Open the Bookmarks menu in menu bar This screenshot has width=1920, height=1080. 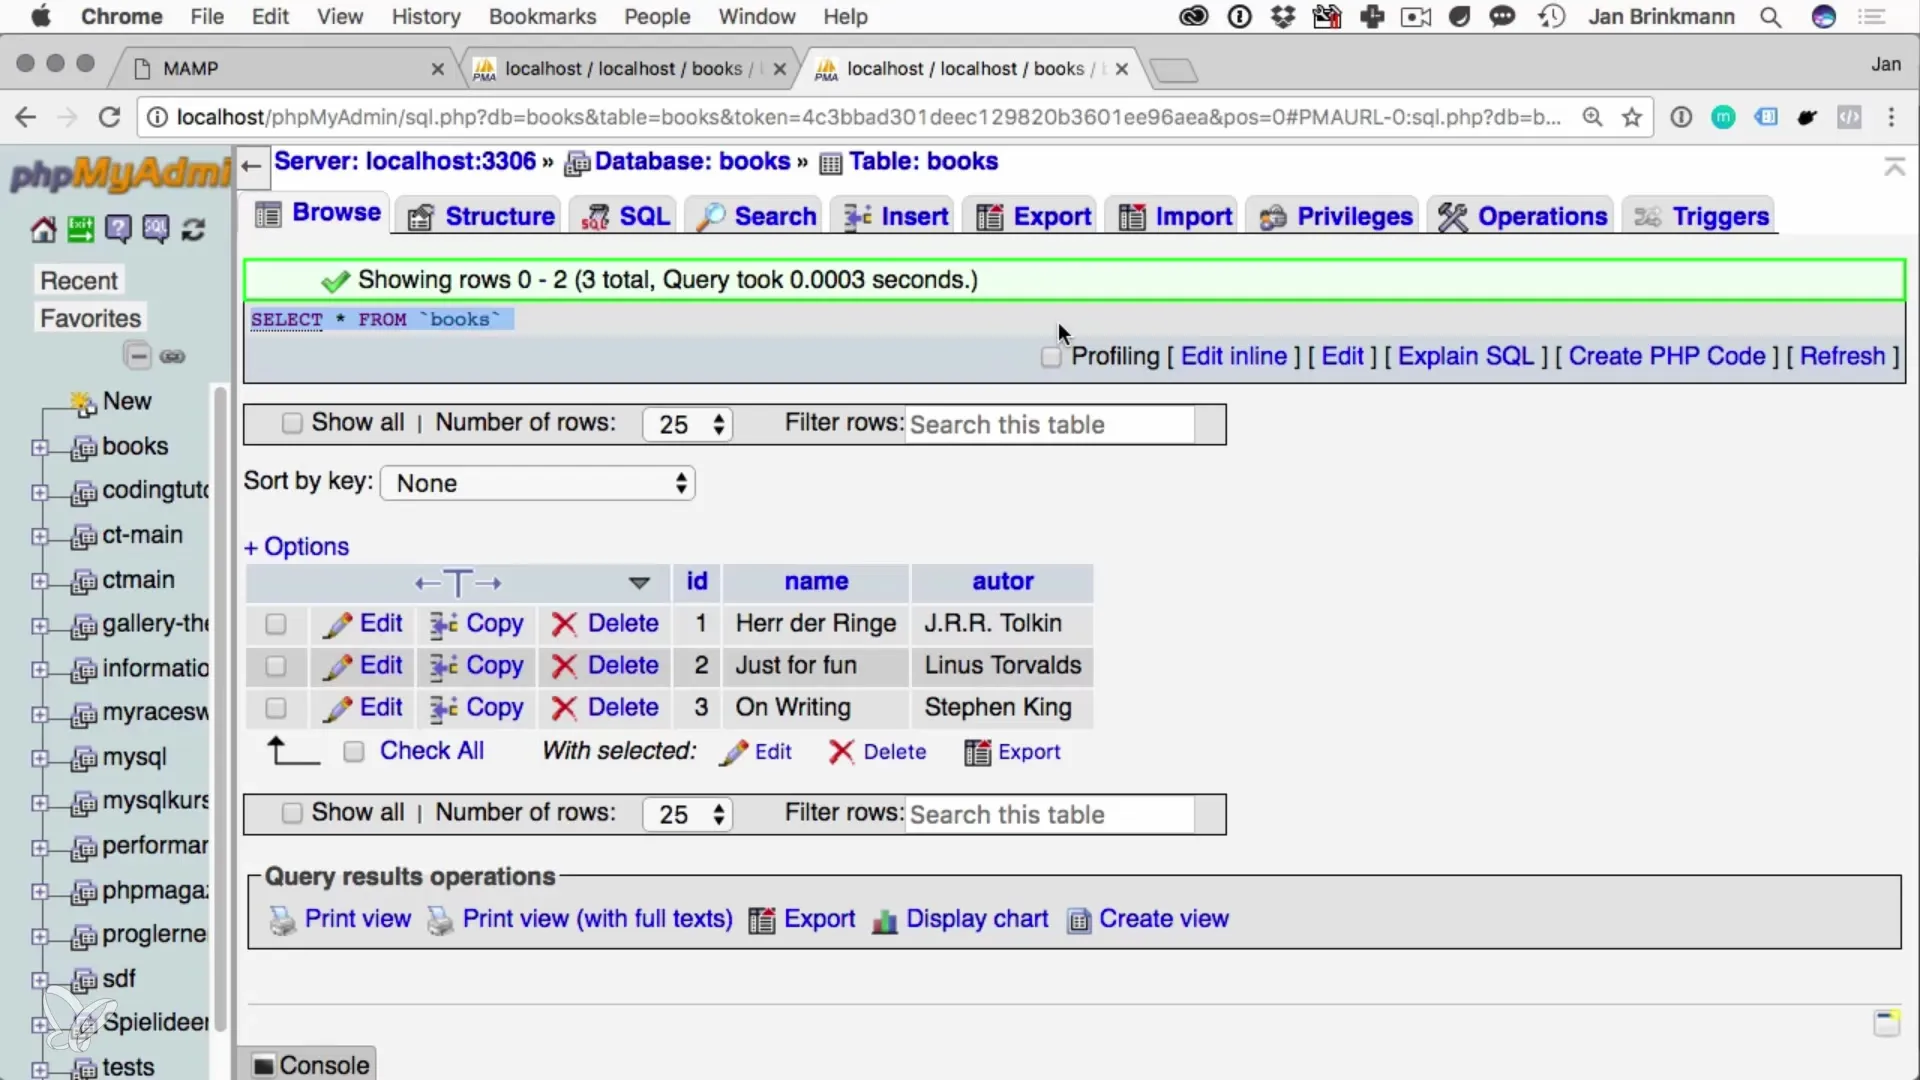pos(542,17)
